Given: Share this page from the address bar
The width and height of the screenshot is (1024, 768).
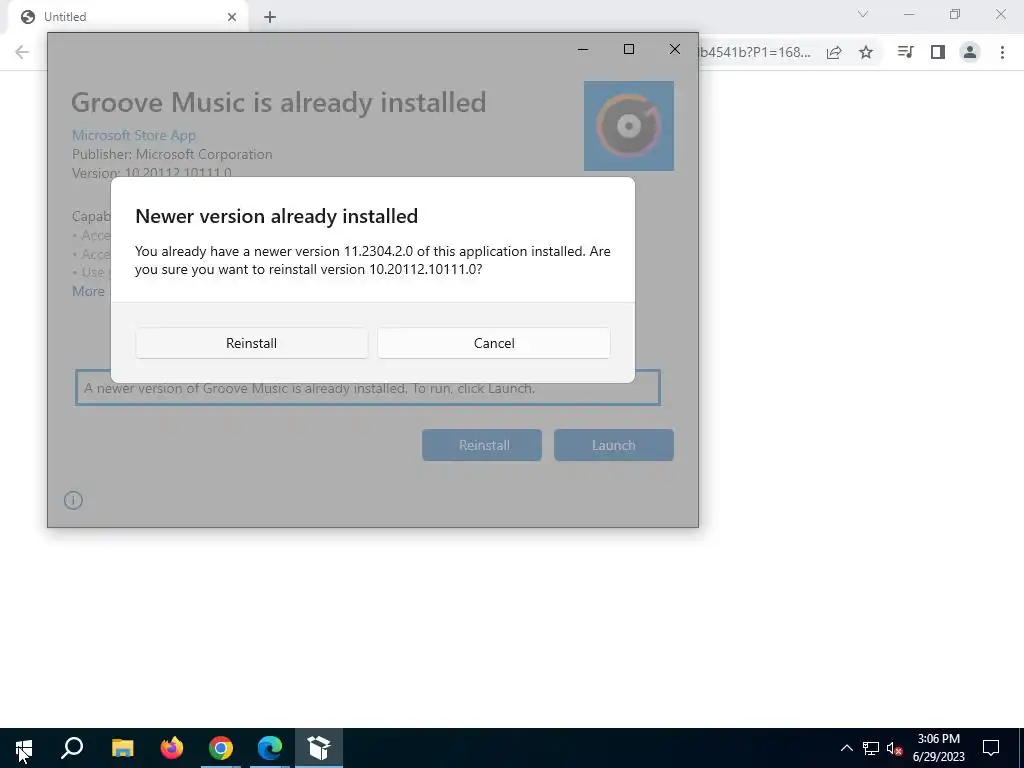Looking at the screenshot, I should tap(834, 52).
